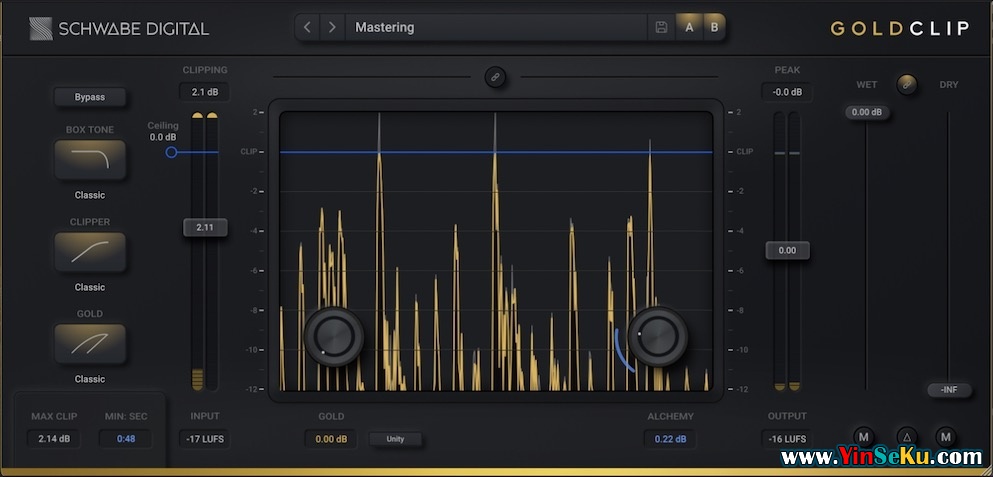
Task: Go to the previous preset arrow
Action: click(308, 28)
